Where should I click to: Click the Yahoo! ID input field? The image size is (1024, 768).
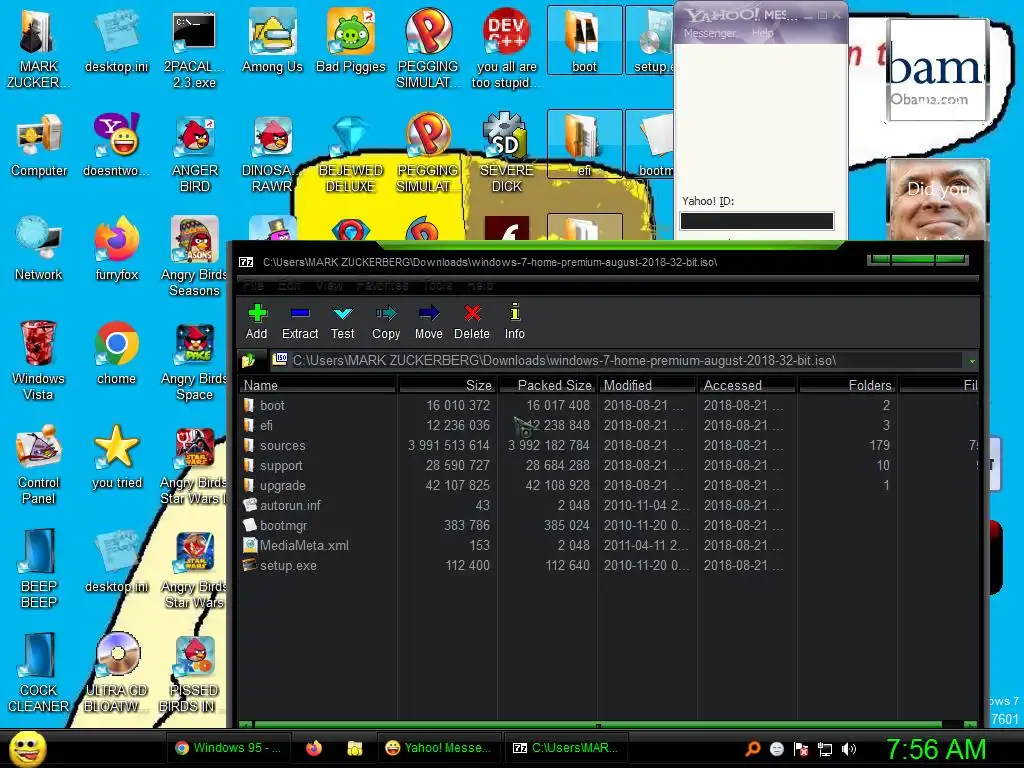(x=757, y=221)
